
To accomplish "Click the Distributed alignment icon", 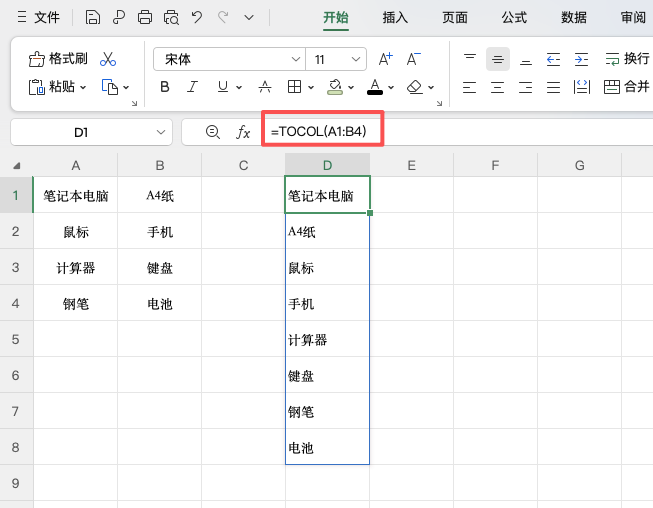I will 582,87.
